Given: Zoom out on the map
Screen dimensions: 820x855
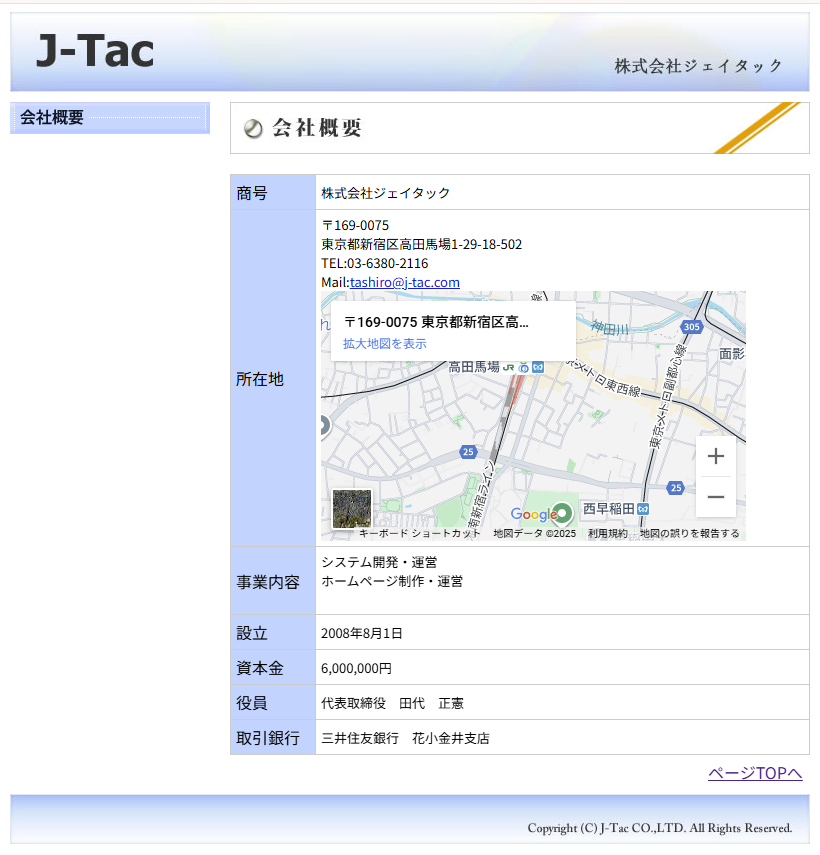Looking at the screenshot, I should pyautogui.click(x=715, y=497).
